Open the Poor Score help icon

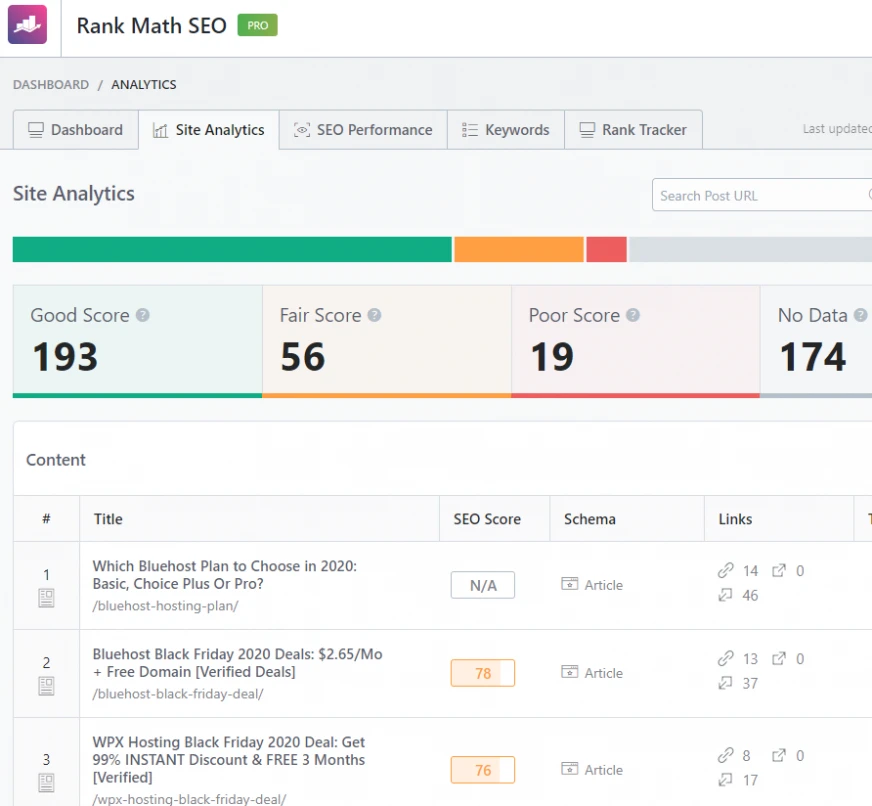633,315
